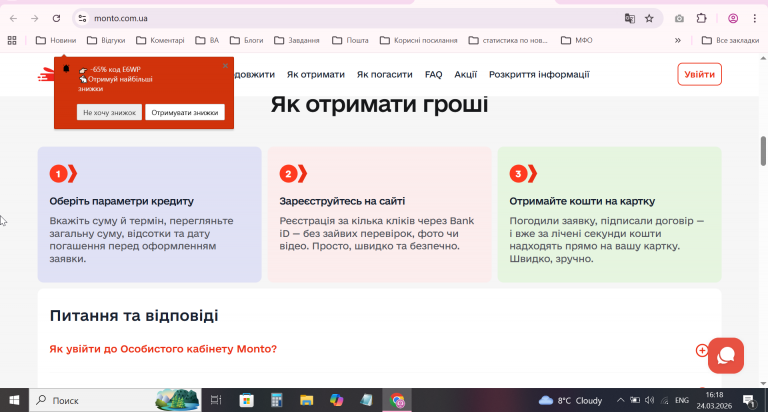Screen dimensions: 768x412
Task: Click the Увійти login button
Action: point(699,74)
